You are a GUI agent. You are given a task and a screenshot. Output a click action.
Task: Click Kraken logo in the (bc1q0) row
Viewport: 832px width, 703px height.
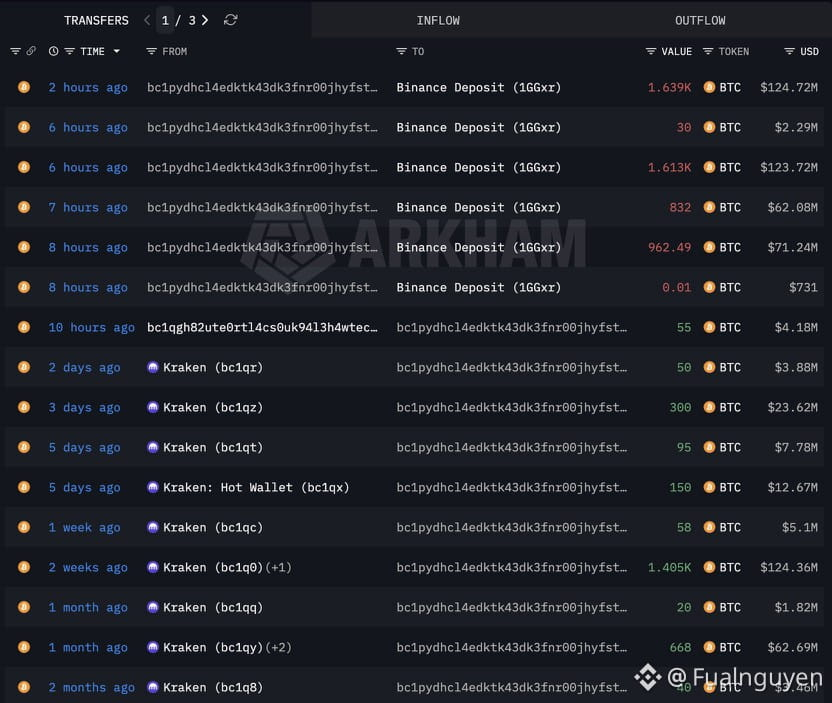click(153, 567)
